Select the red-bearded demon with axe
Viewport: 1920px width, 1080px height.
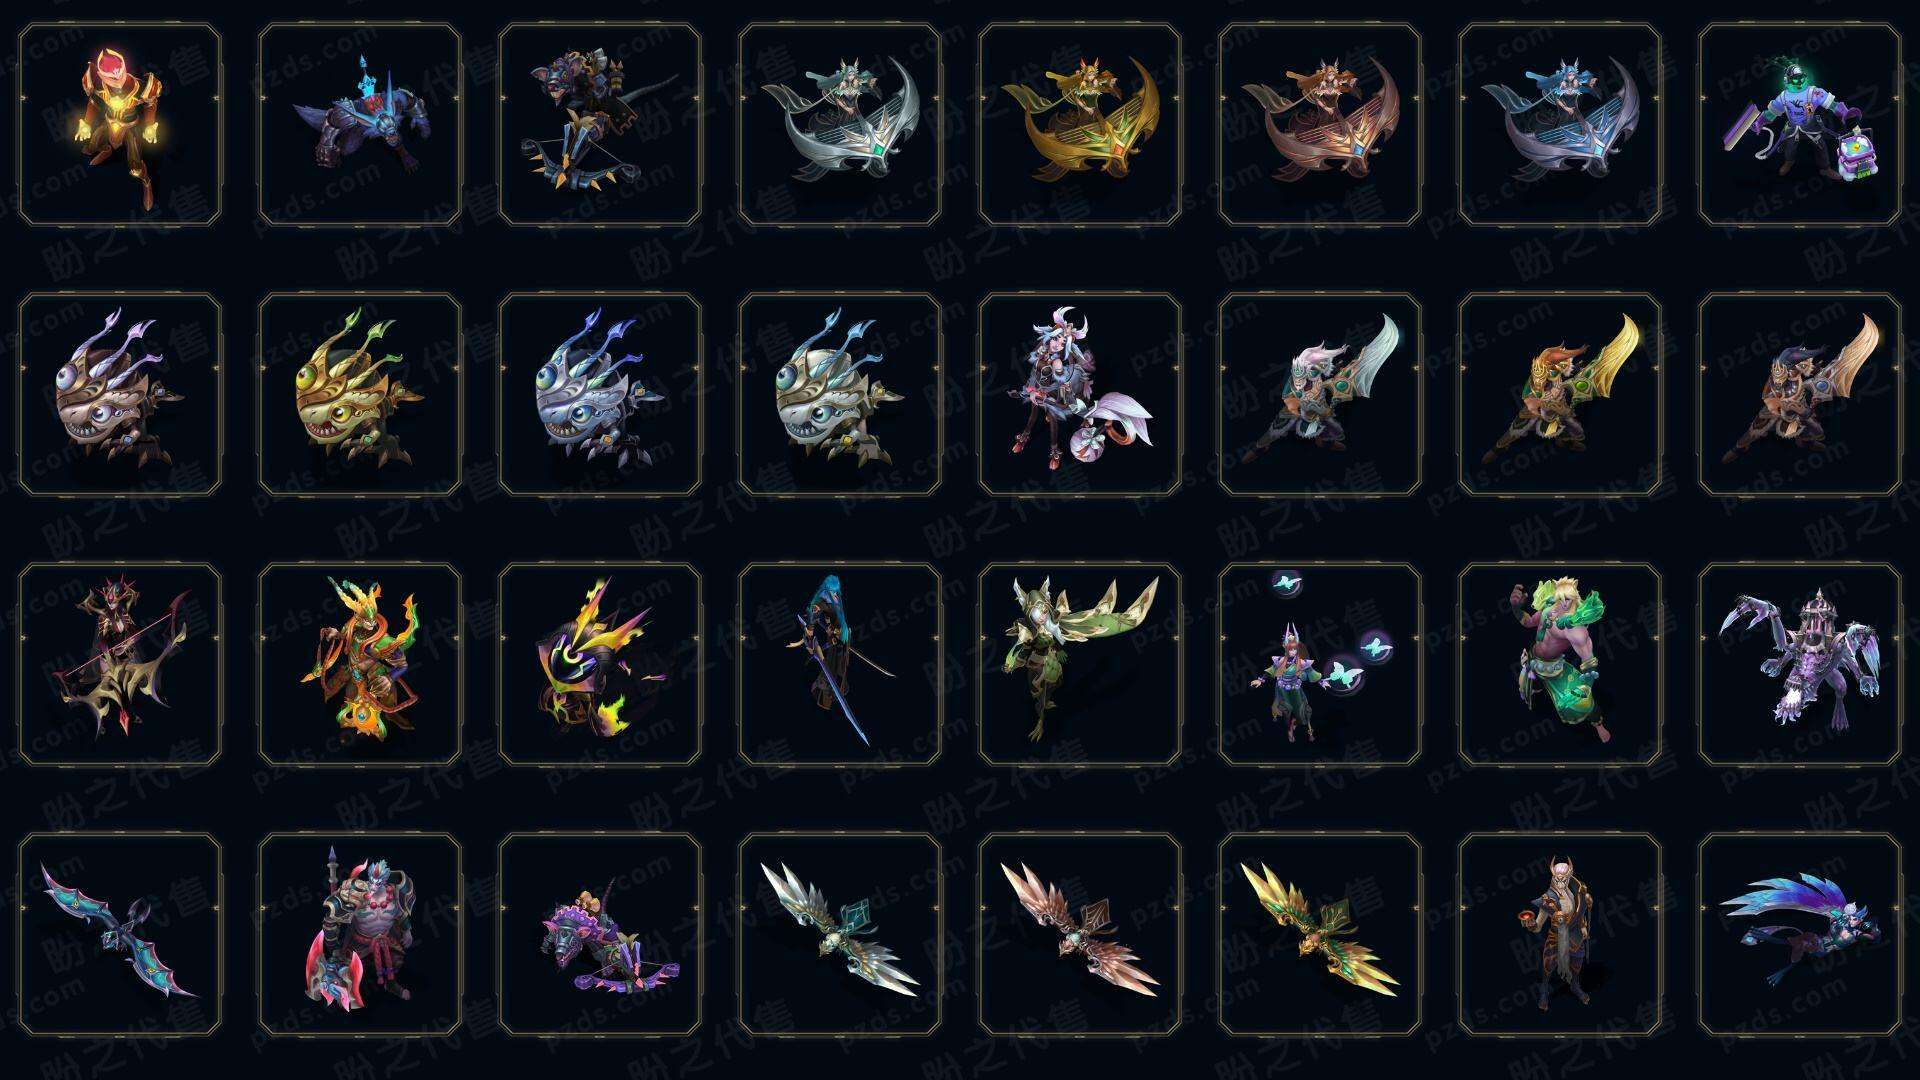coord(360,934)
